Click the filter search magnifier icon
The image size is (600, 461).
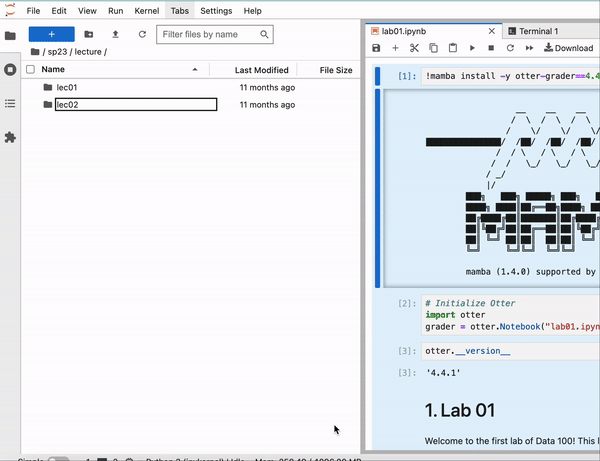tap(264, 34)
